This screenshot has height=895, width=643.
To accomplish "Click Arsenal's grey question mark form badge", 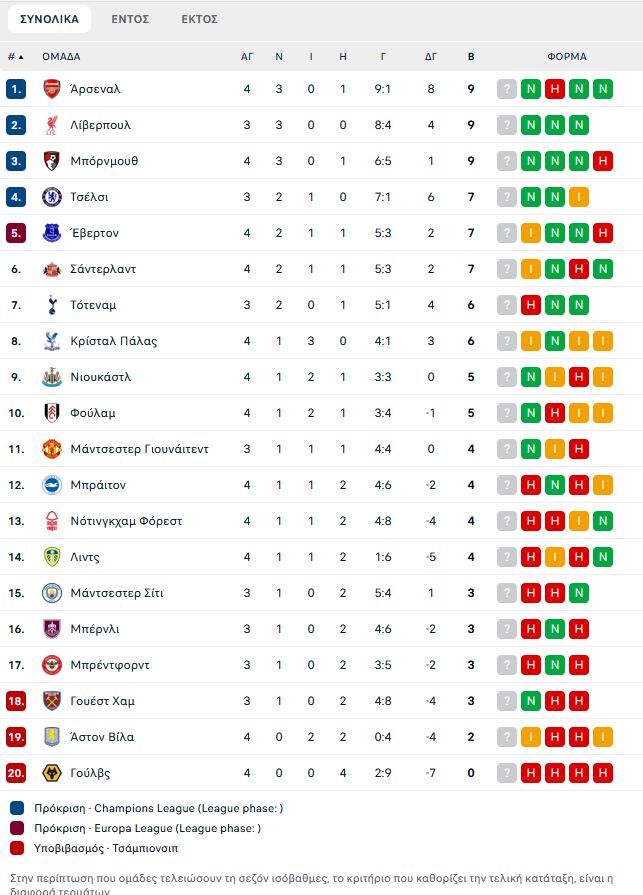I will pyautogui.click(x=507, y=89).
